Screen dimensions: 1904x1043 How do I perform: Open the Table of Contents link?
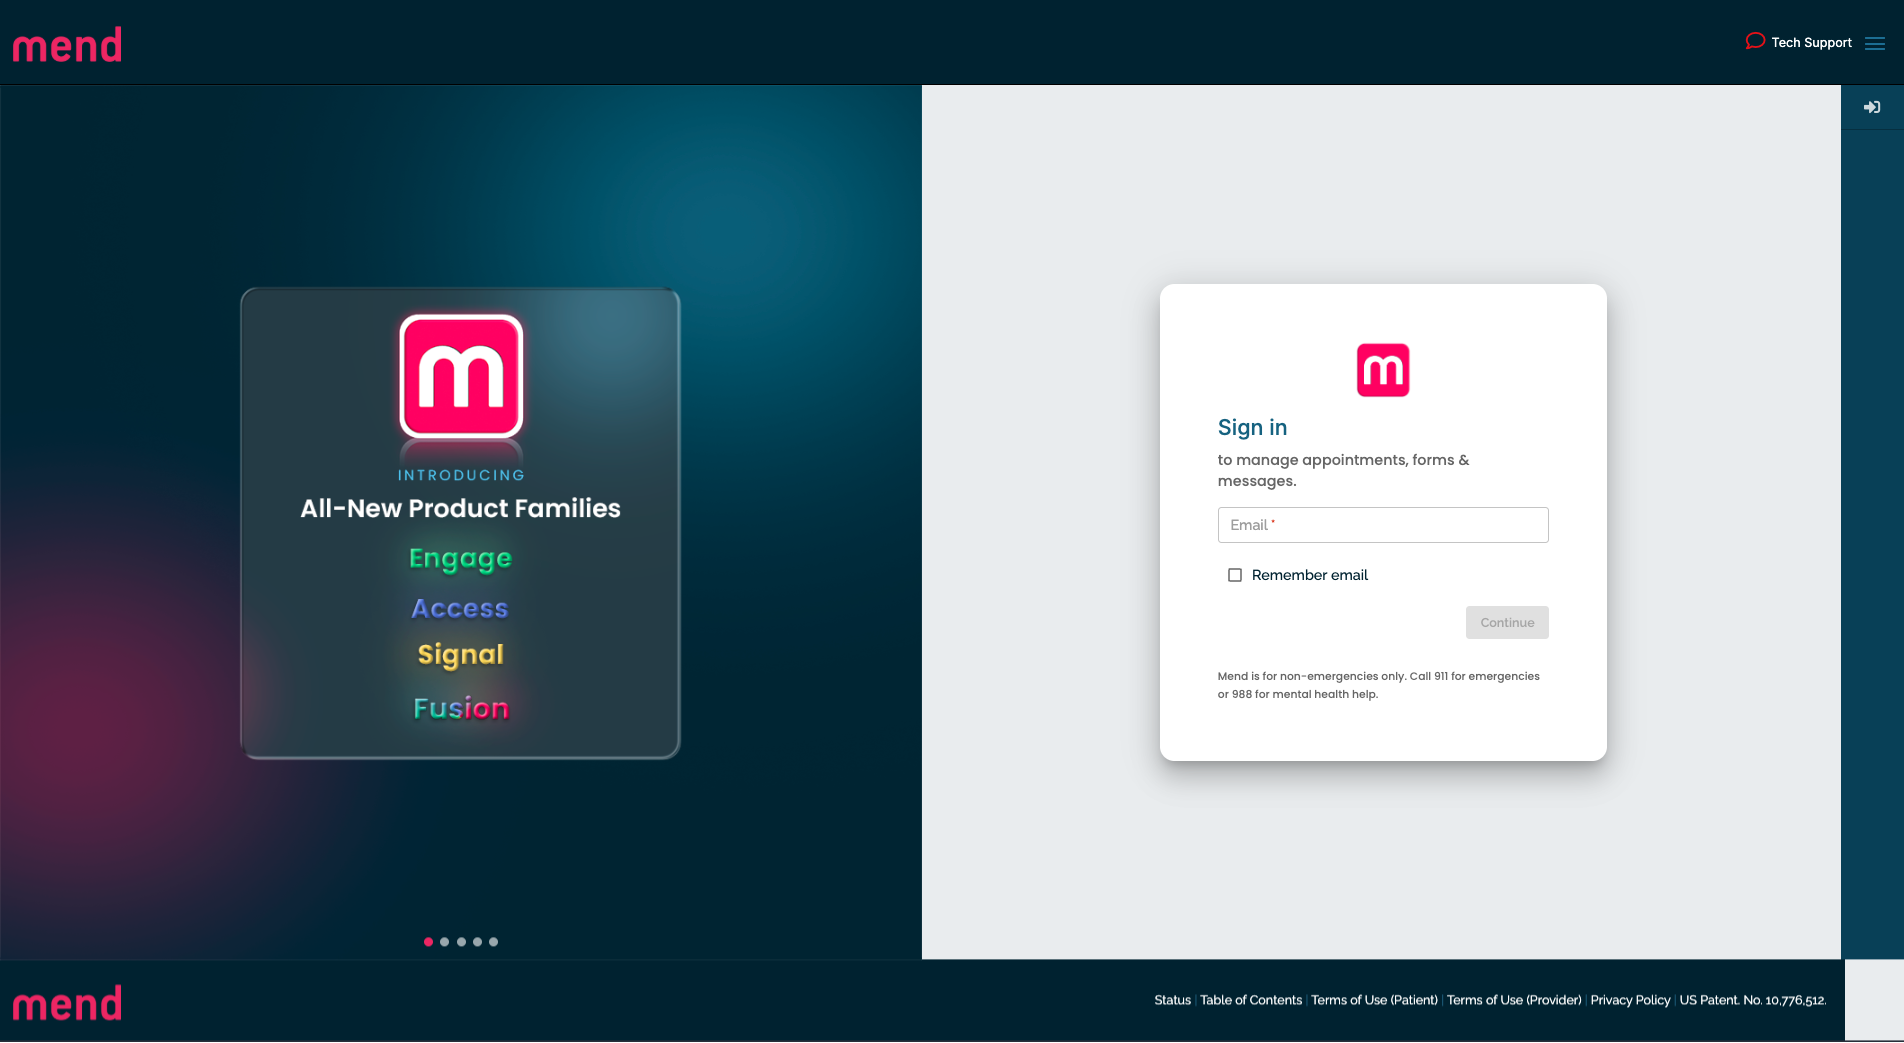(x=1251, y=1000)
